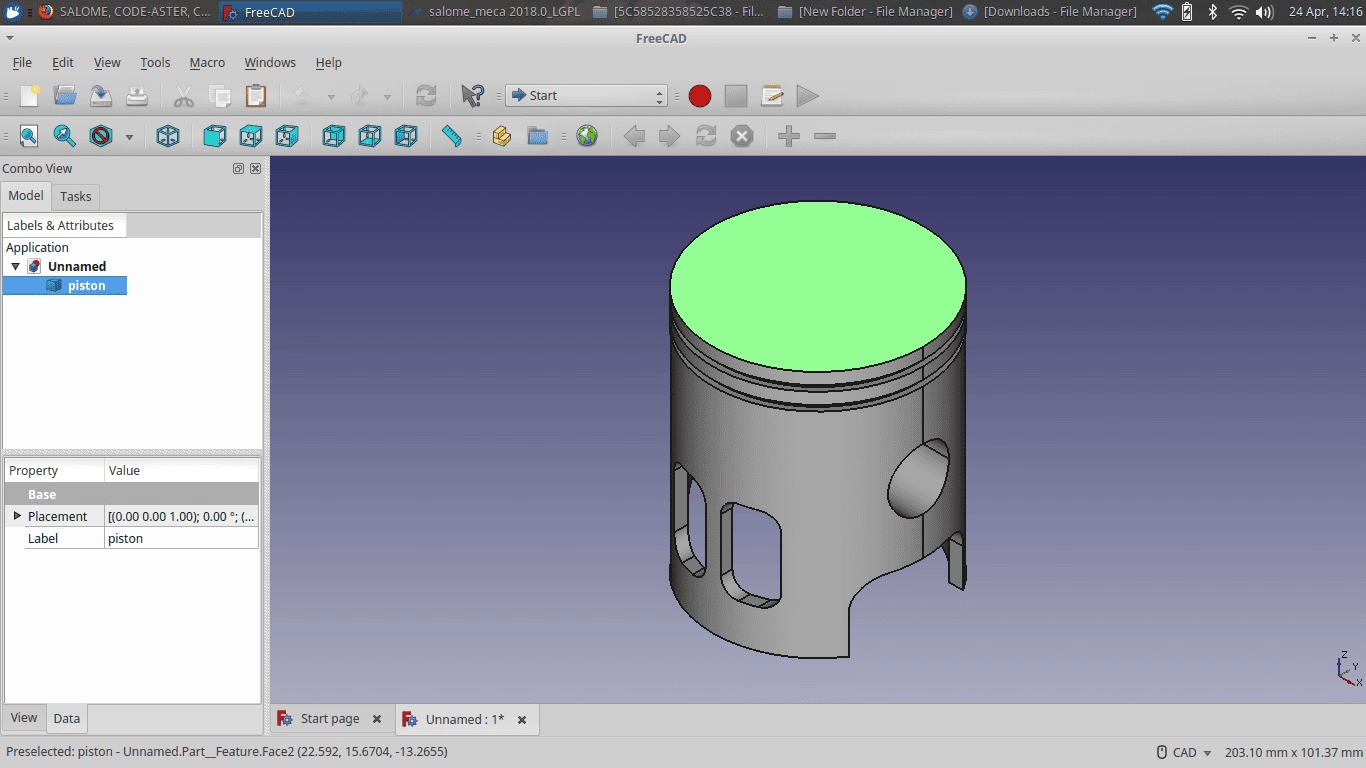The height and width of the screenshot is (768, 1366).
Task: Click the Create Part icon
Action: click(x=502, y=136)
